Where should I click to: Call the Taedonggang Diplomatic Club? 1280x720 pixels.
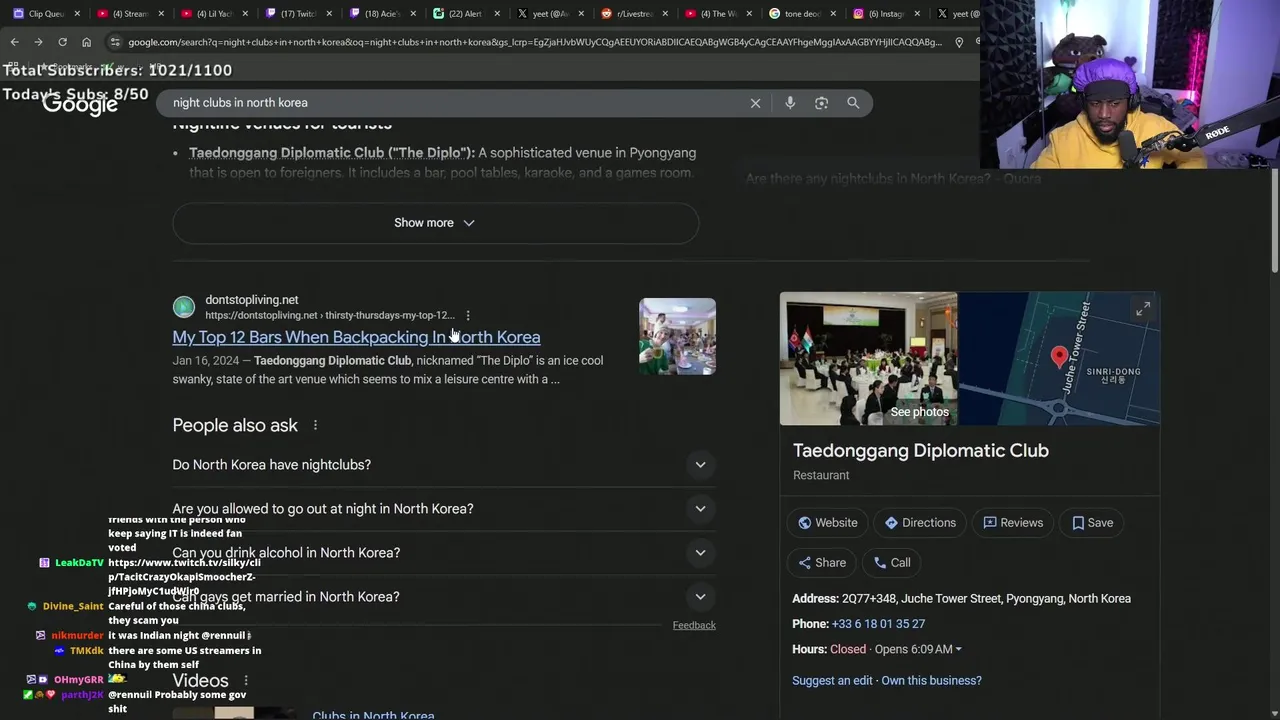tap(892, 563)
